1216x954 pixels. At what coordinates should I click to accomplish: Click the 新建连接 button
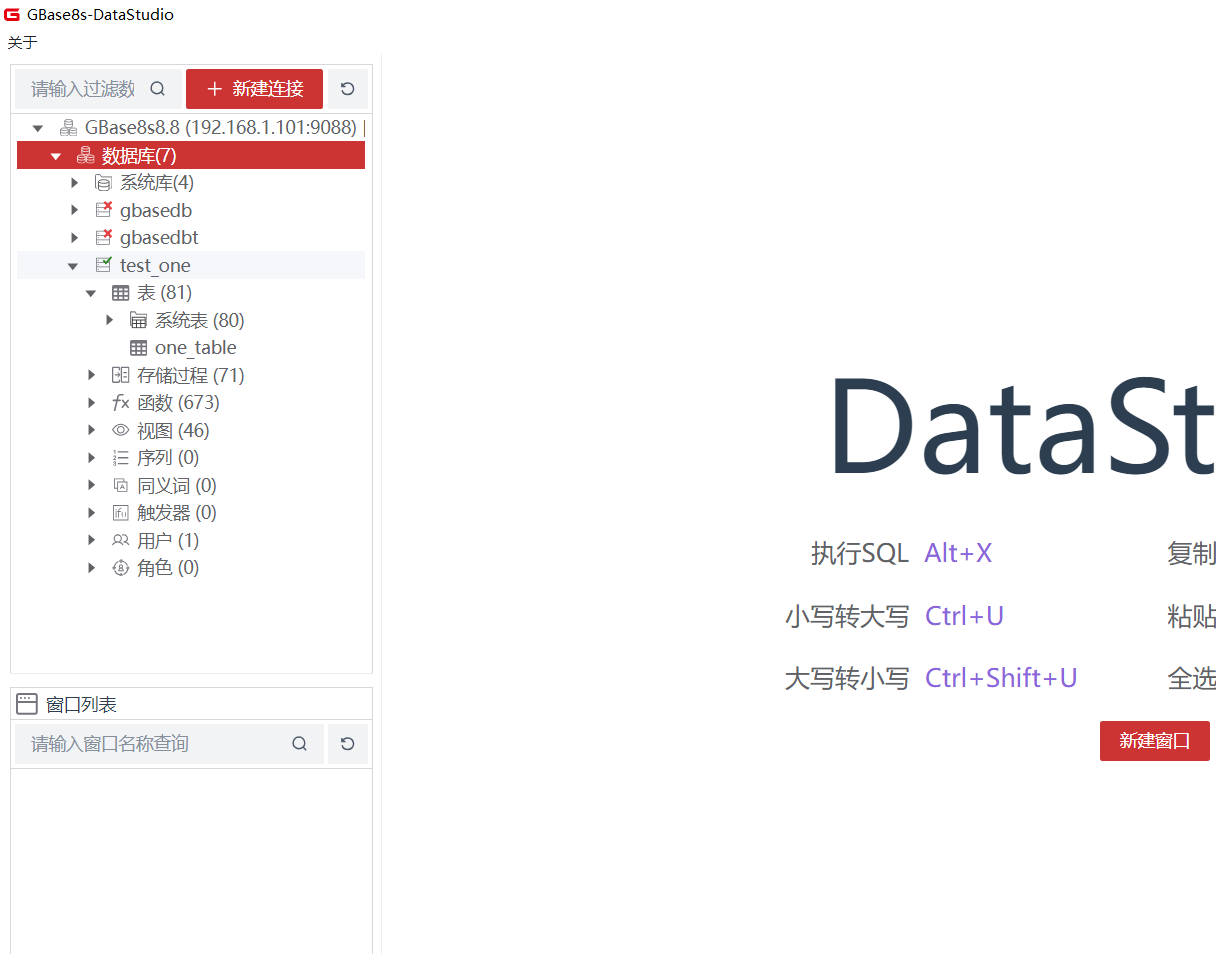254,89
